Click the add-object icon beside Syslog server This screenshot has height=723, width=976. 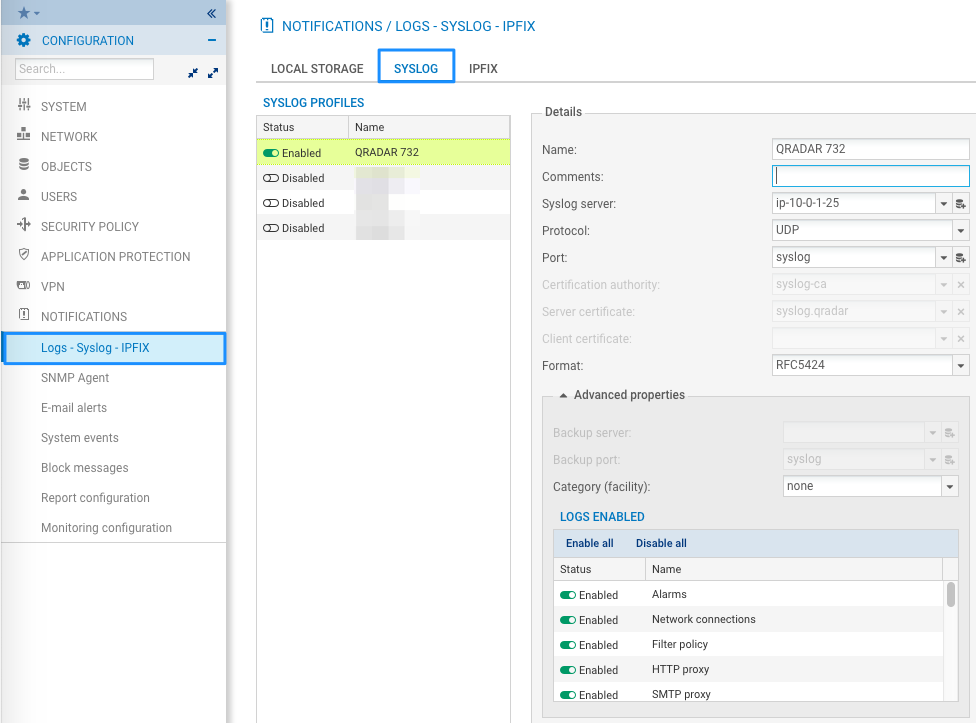pos(961,204)
